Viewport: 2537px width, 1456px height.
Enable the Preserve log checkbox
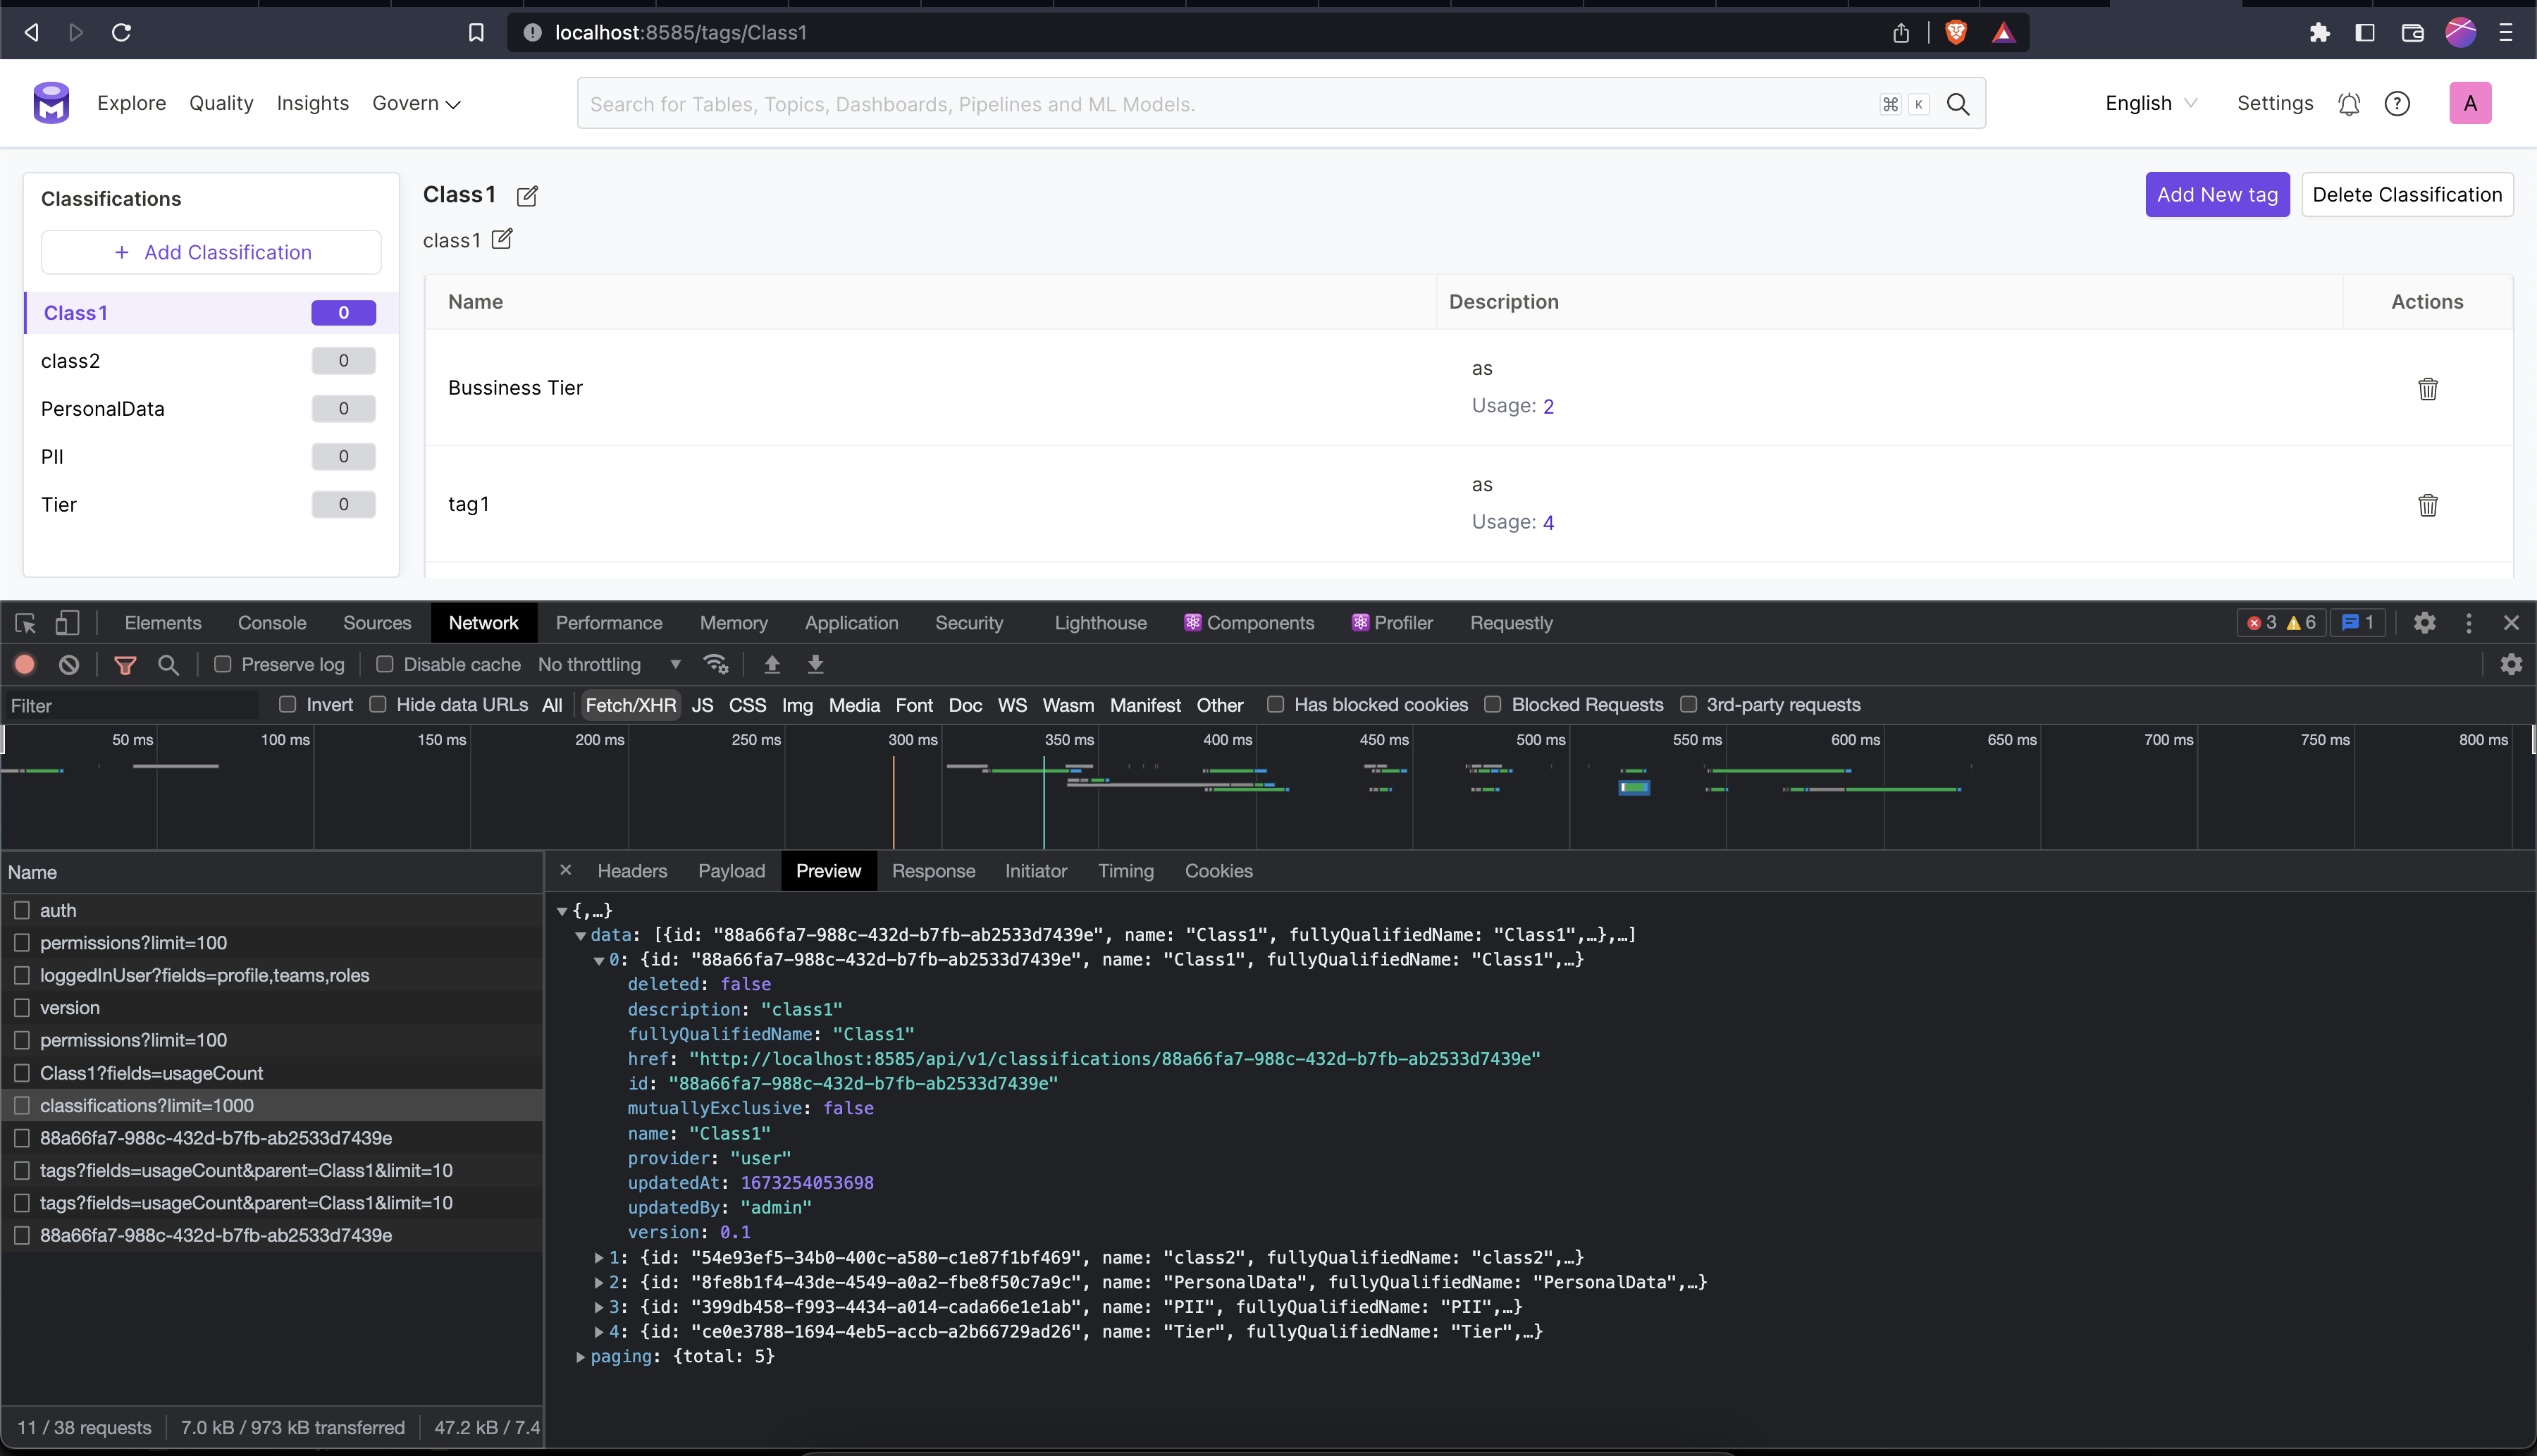point(223,664)
